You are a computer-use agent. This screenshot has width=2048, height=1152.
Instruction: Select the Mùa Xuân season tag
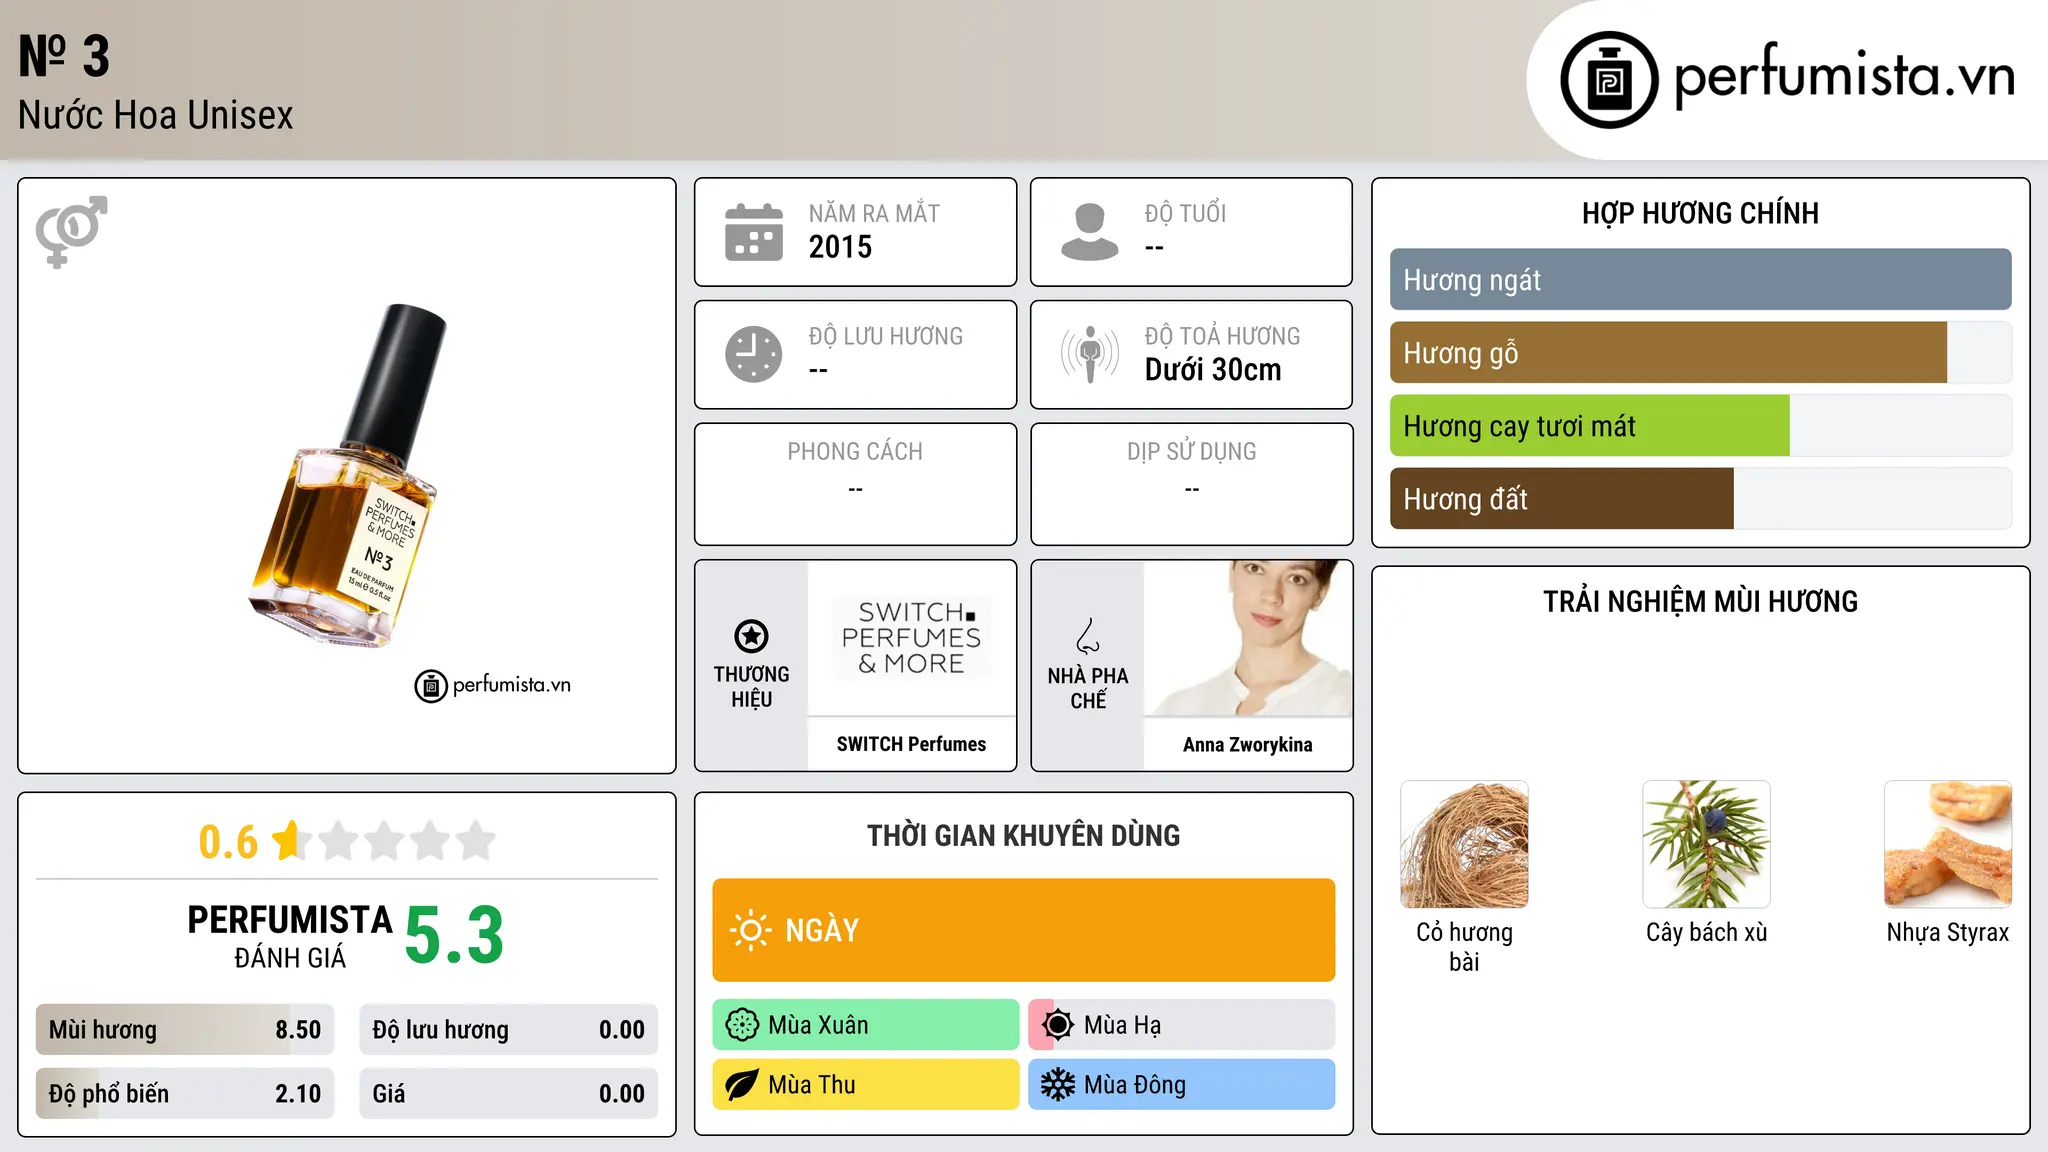point(866,1025)
